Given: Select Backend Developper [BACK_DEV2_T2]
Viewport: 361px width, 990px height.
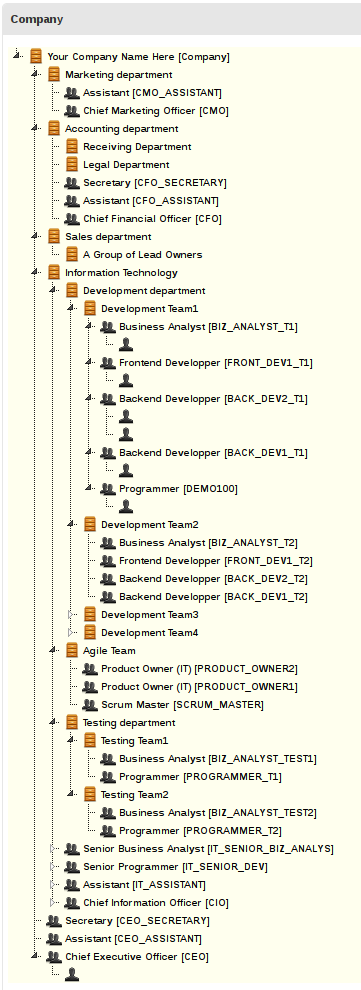Looking at the screenshot, I should coord(213,578).
